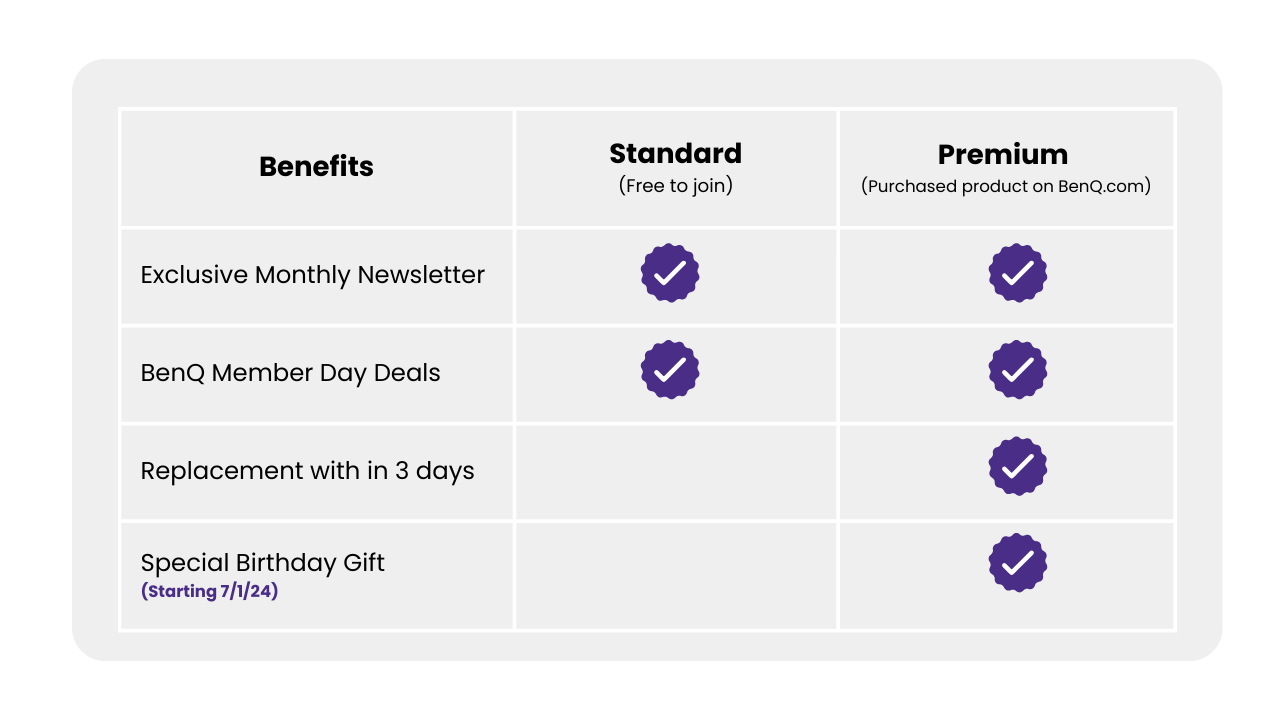Select the Standard plan heading

coord(676,153)
